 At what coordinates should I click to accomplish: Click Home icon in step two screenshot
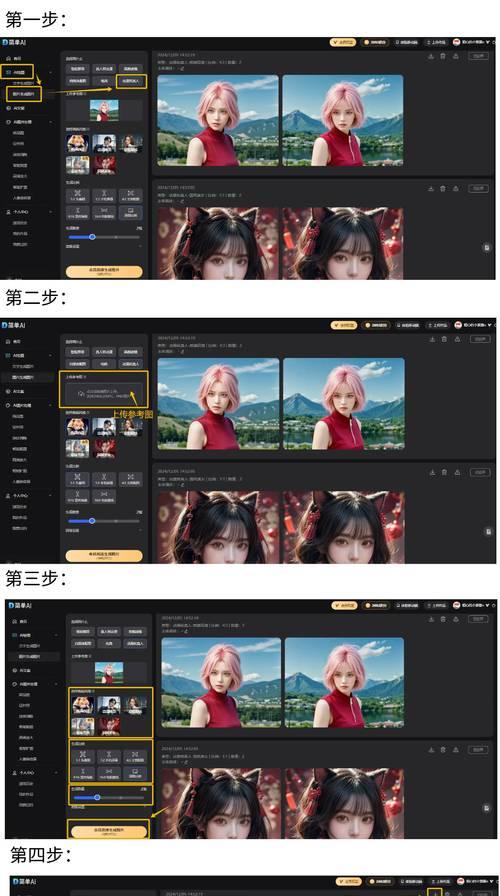coord(8,341)
